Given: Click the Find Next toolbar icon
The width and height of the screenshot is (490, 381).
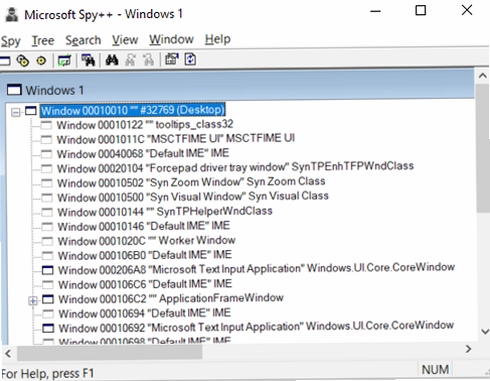Looking at the screenshot, I should [130, 60].
